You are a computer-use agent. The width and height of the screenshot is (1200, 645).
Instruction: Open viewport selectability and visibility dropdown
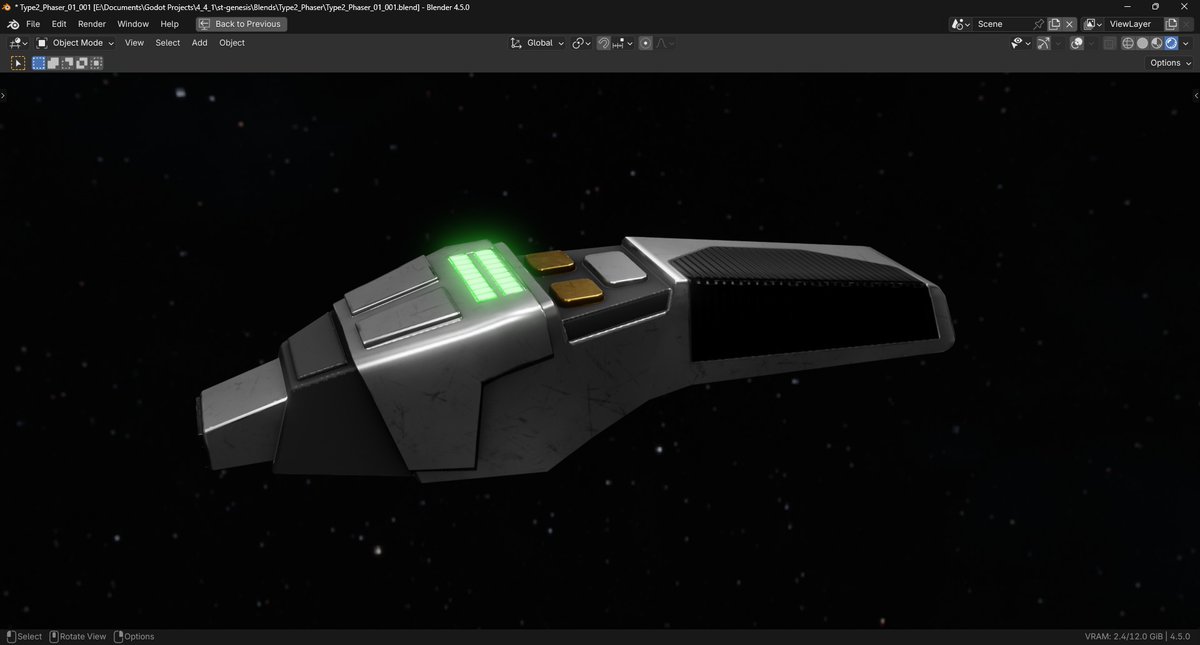1020,43
